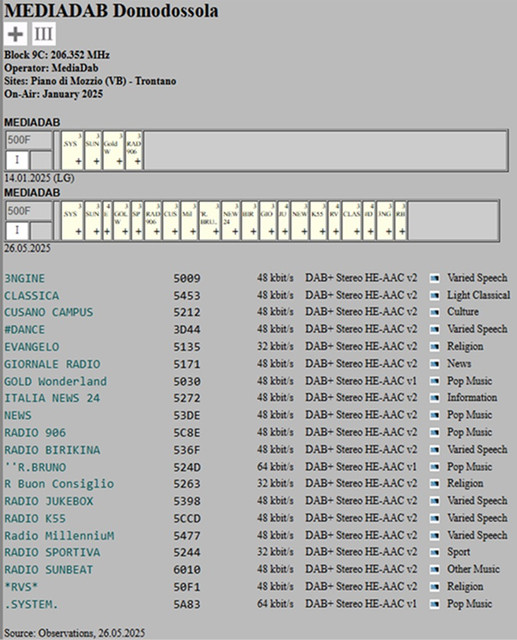517x640 pixels.
Task: Click the 'Culture' programme type
Action: click(x=463, y=312)
